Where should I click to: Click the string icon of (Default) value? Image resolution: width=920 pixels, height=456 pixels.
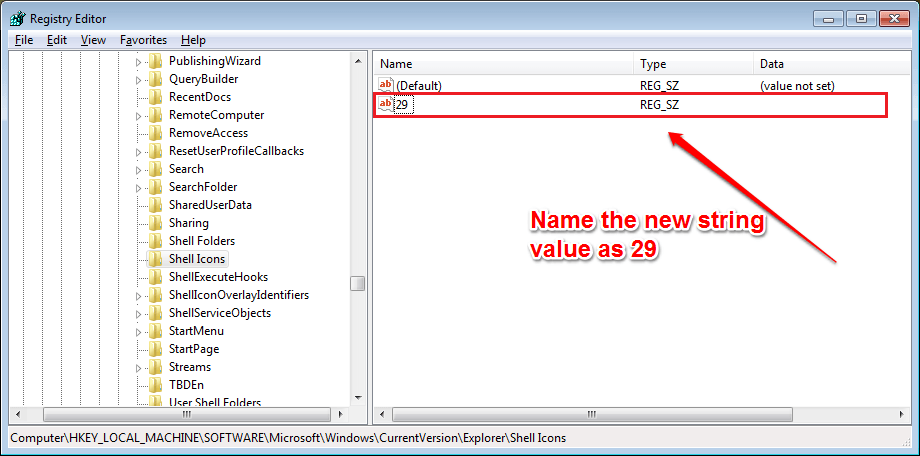click(385, 86)
